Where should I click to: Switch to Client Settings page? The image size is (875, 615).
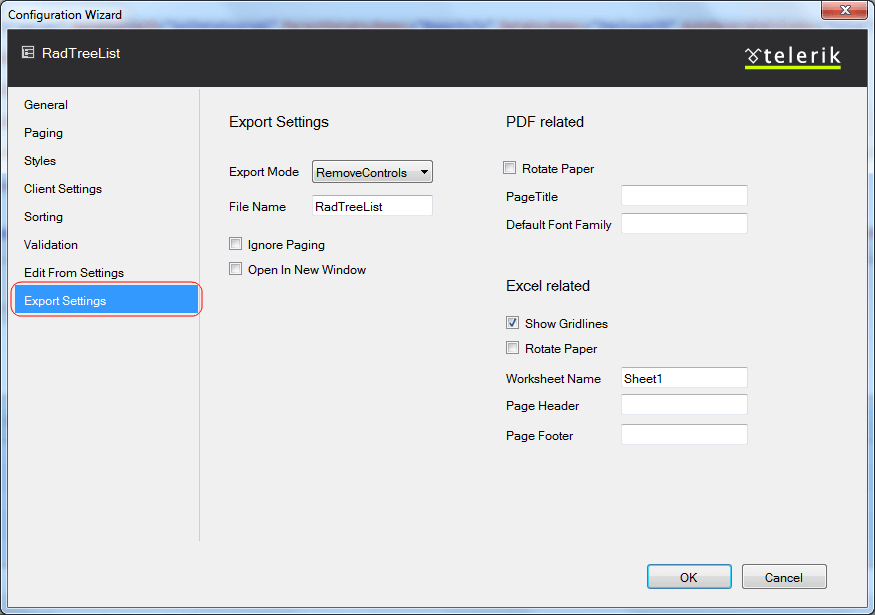63,189
